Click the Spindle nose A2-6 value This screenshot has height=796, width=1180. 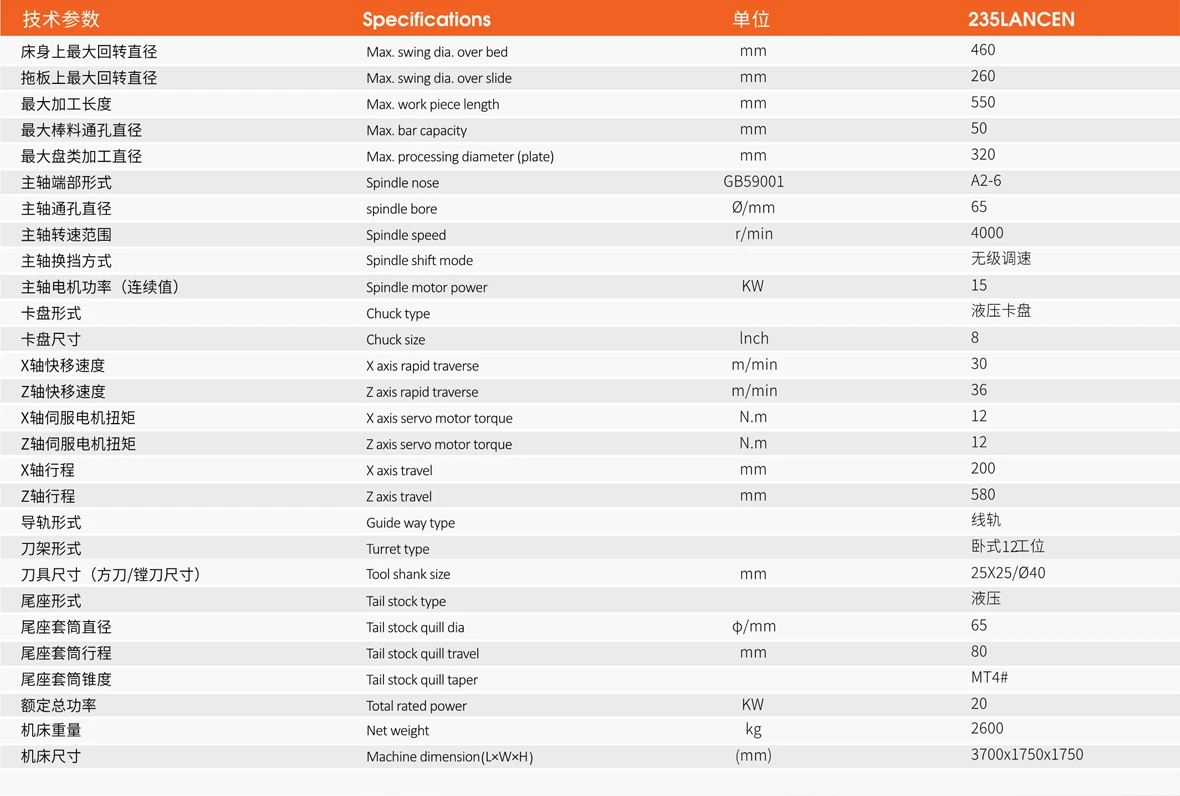point(986,181)
